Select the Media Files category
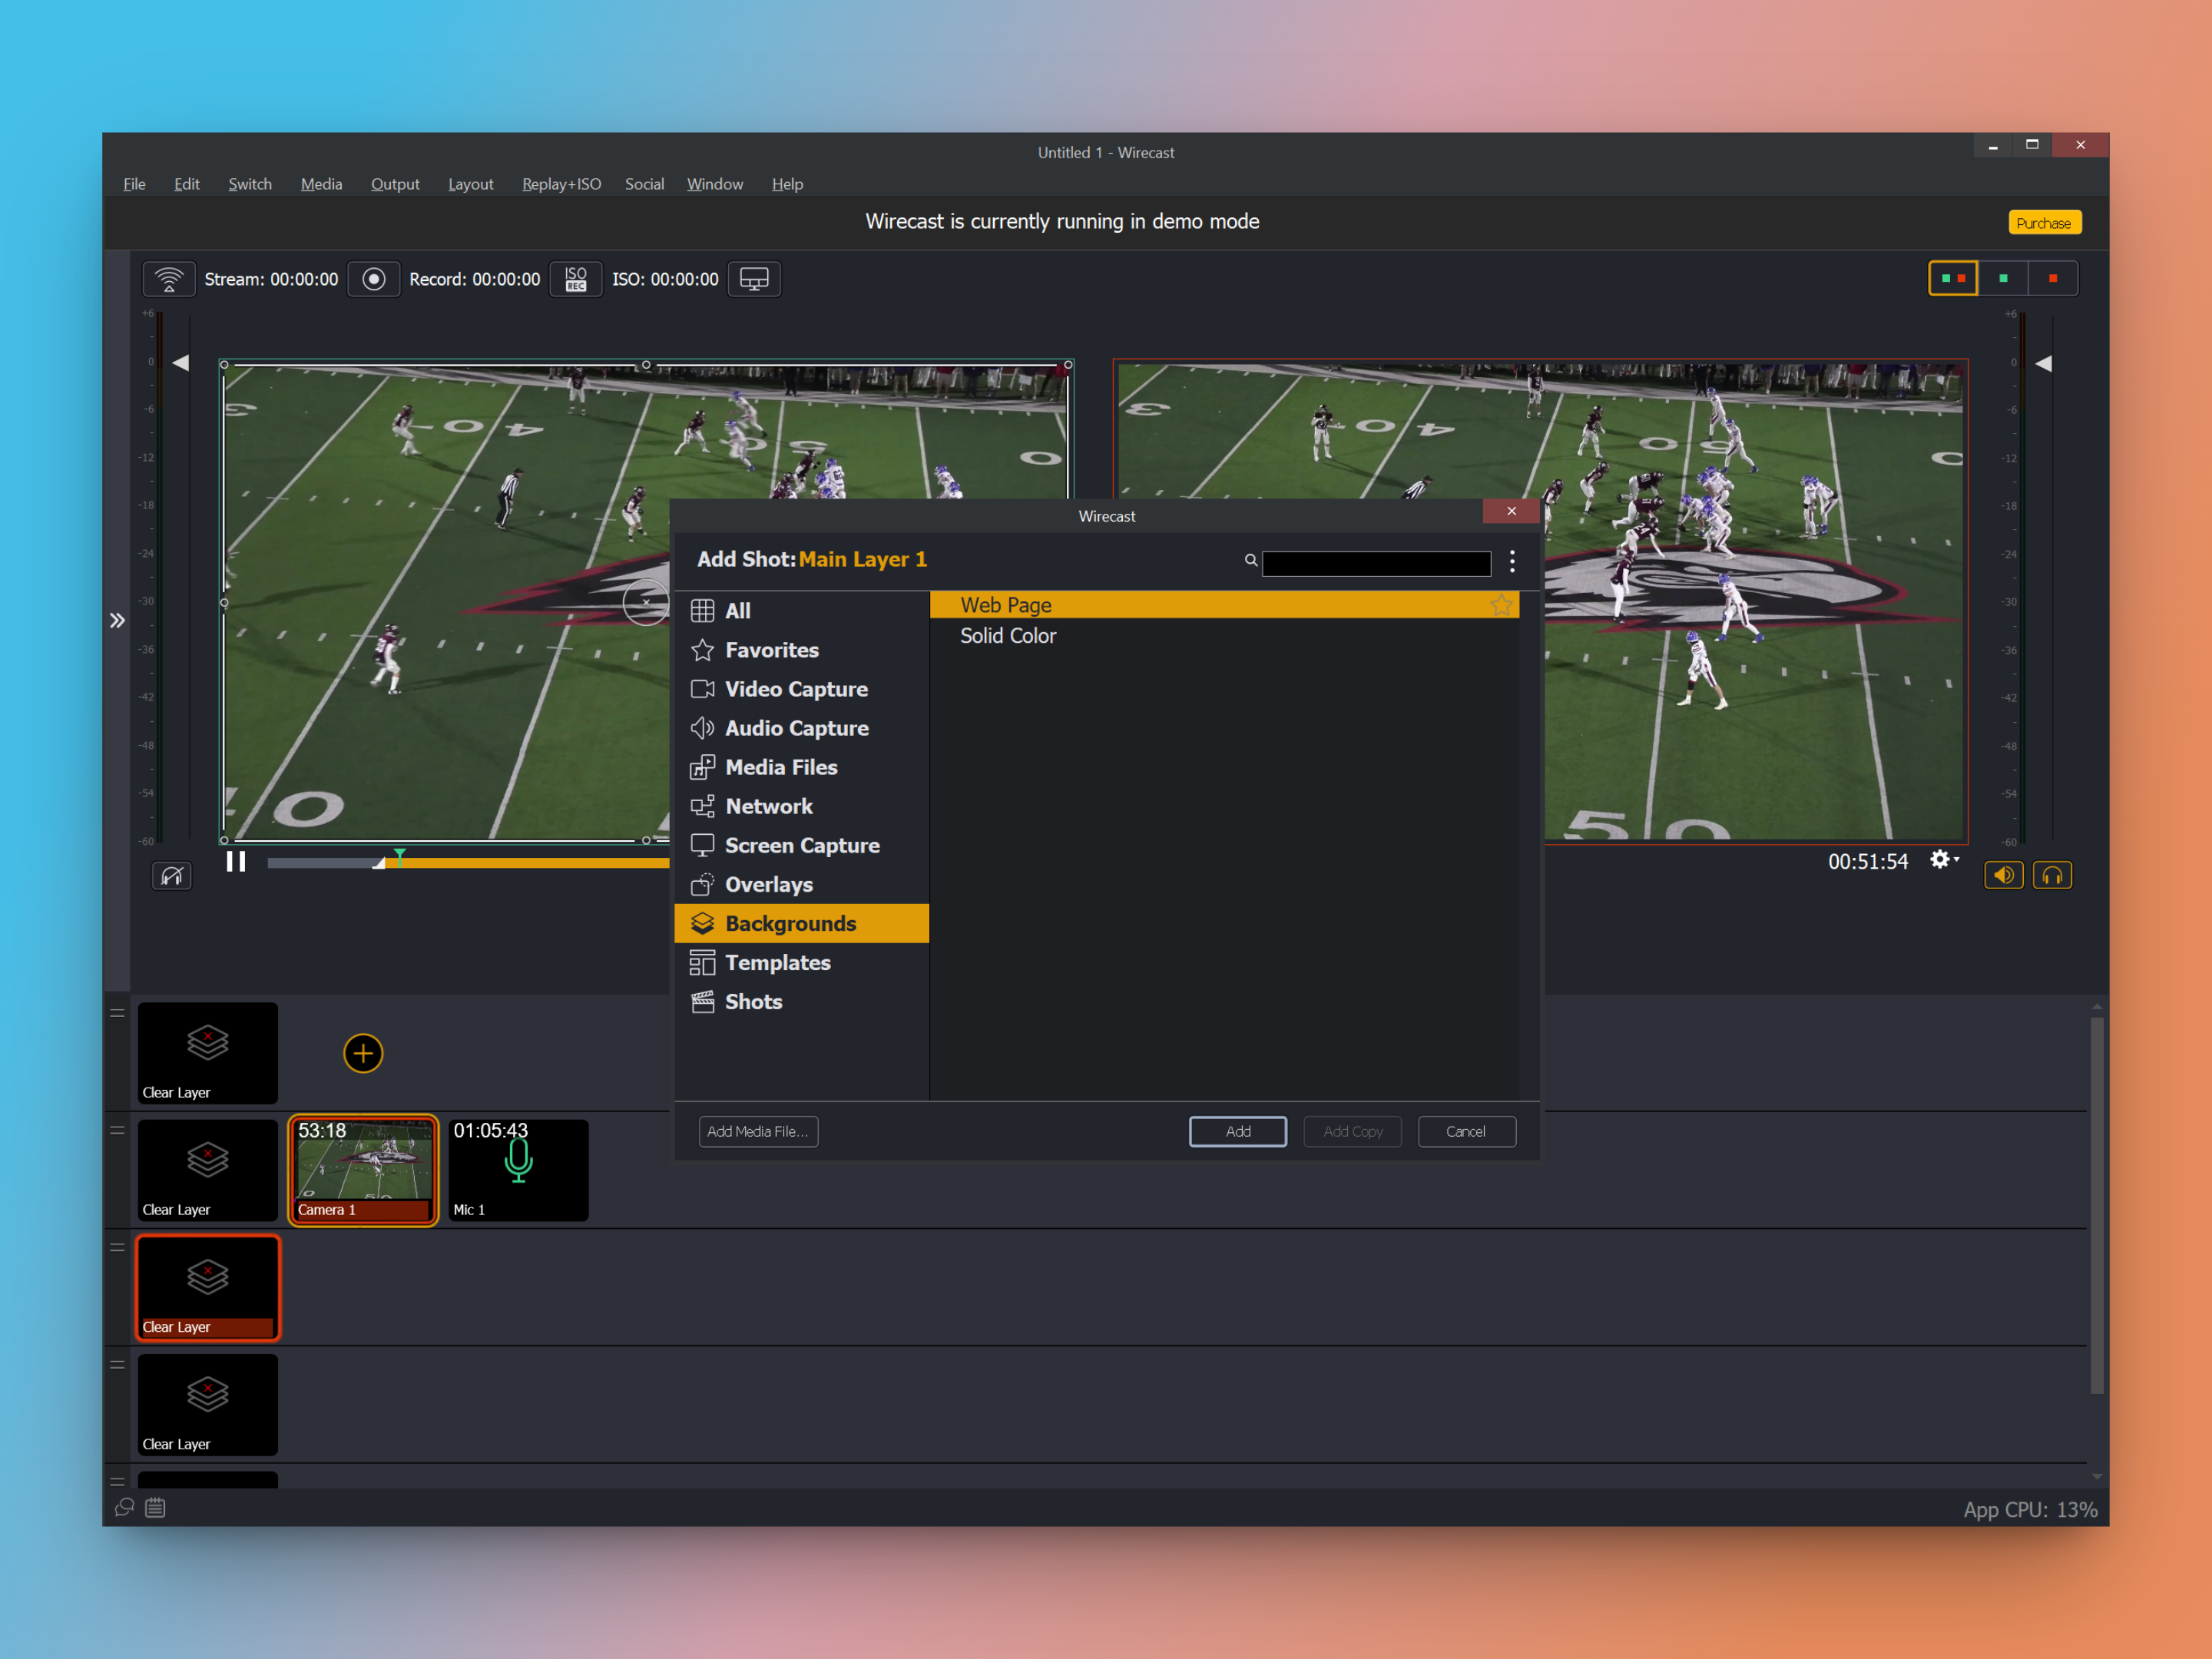 [x=802, y=767]
